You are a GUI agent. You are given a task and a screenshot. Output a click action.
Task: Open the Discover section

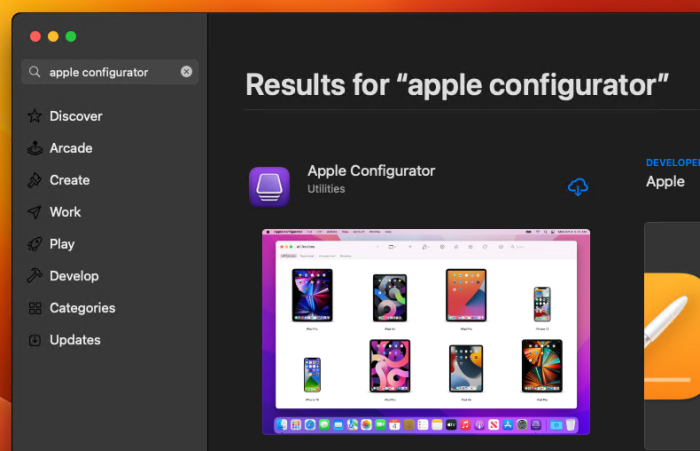pos(76,116)
